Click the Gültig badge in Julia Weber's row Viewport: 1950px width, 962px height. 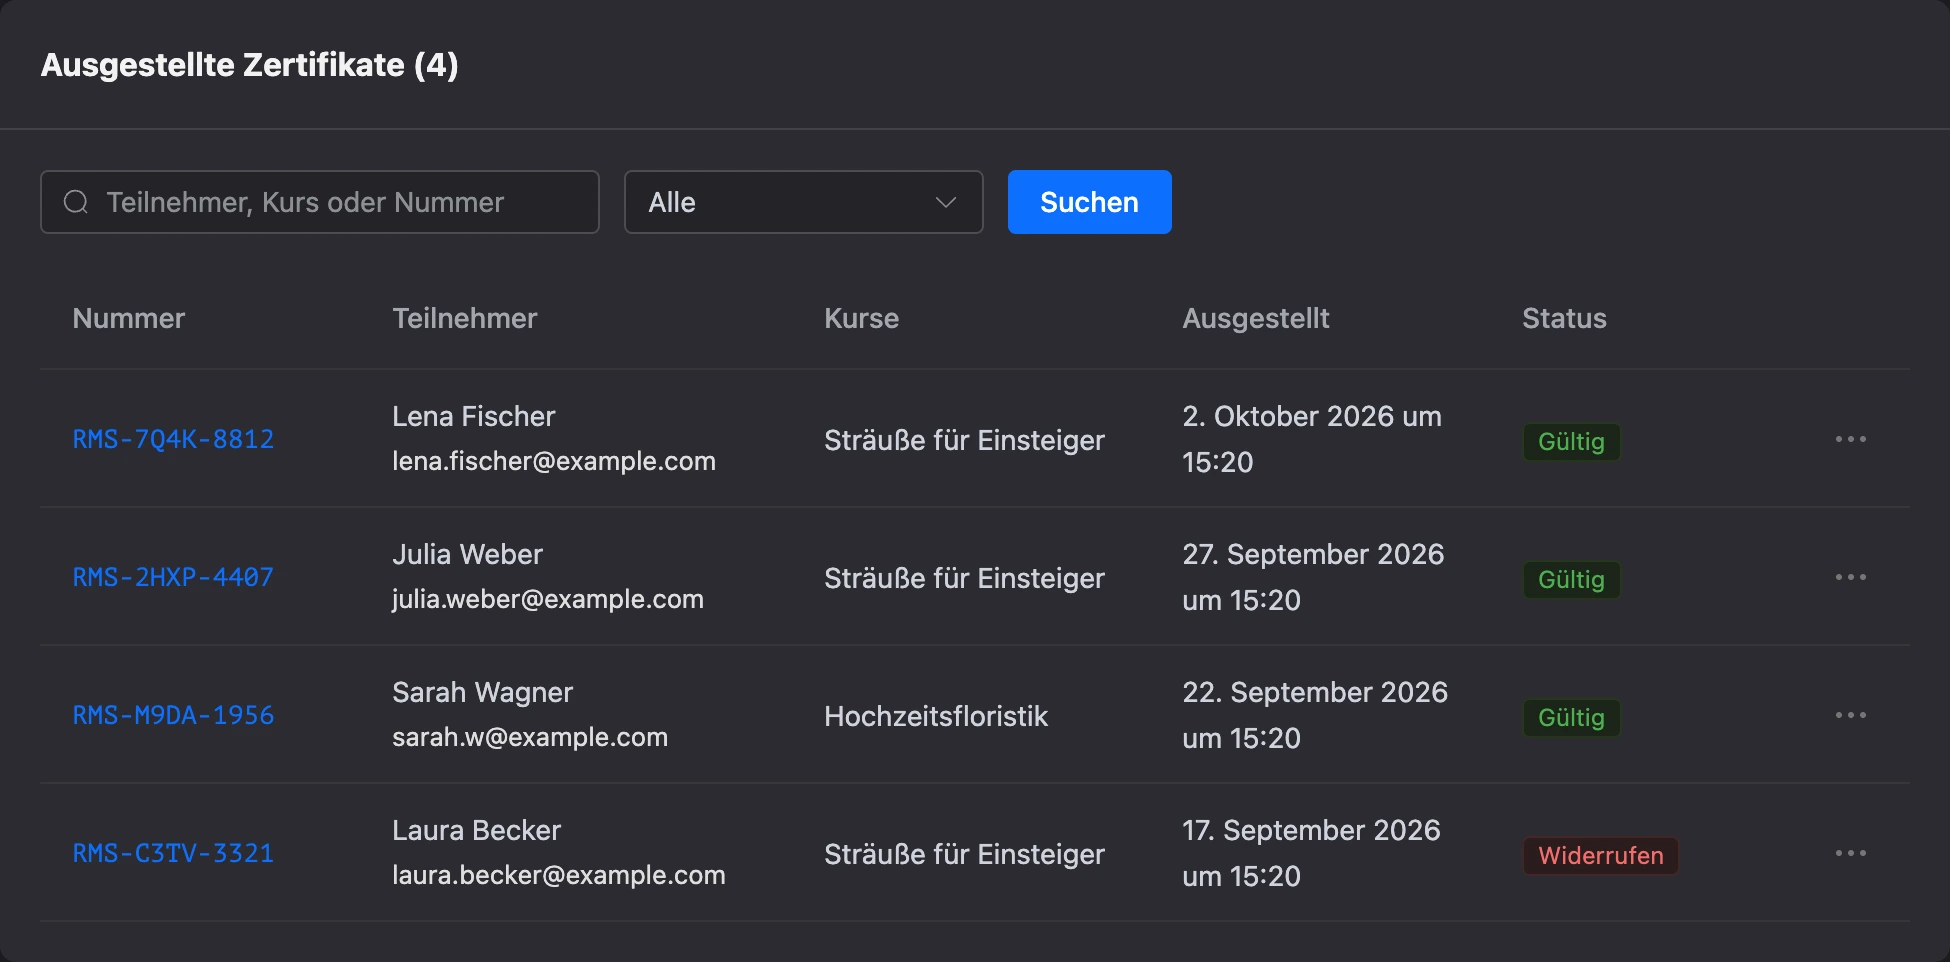[1571, 579]
